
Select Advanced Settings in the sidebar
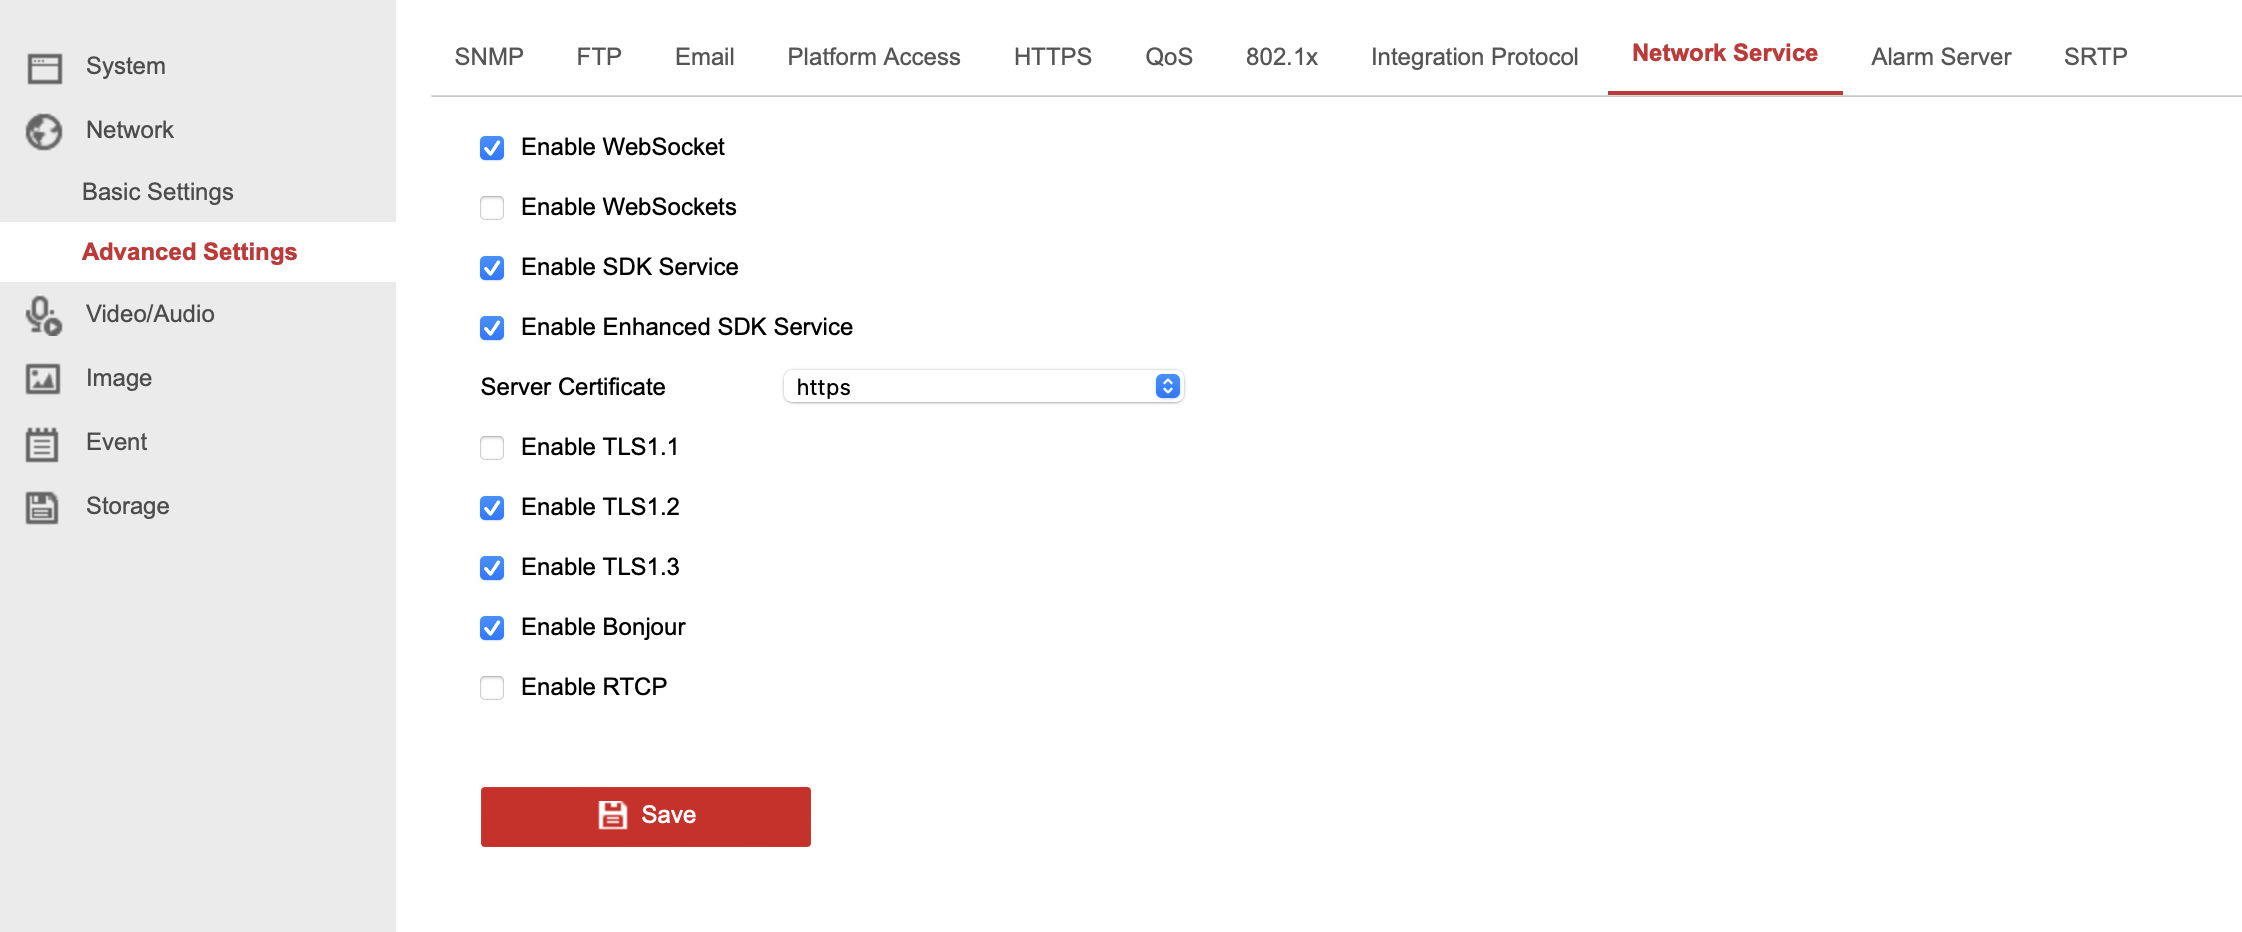(190, 252)
